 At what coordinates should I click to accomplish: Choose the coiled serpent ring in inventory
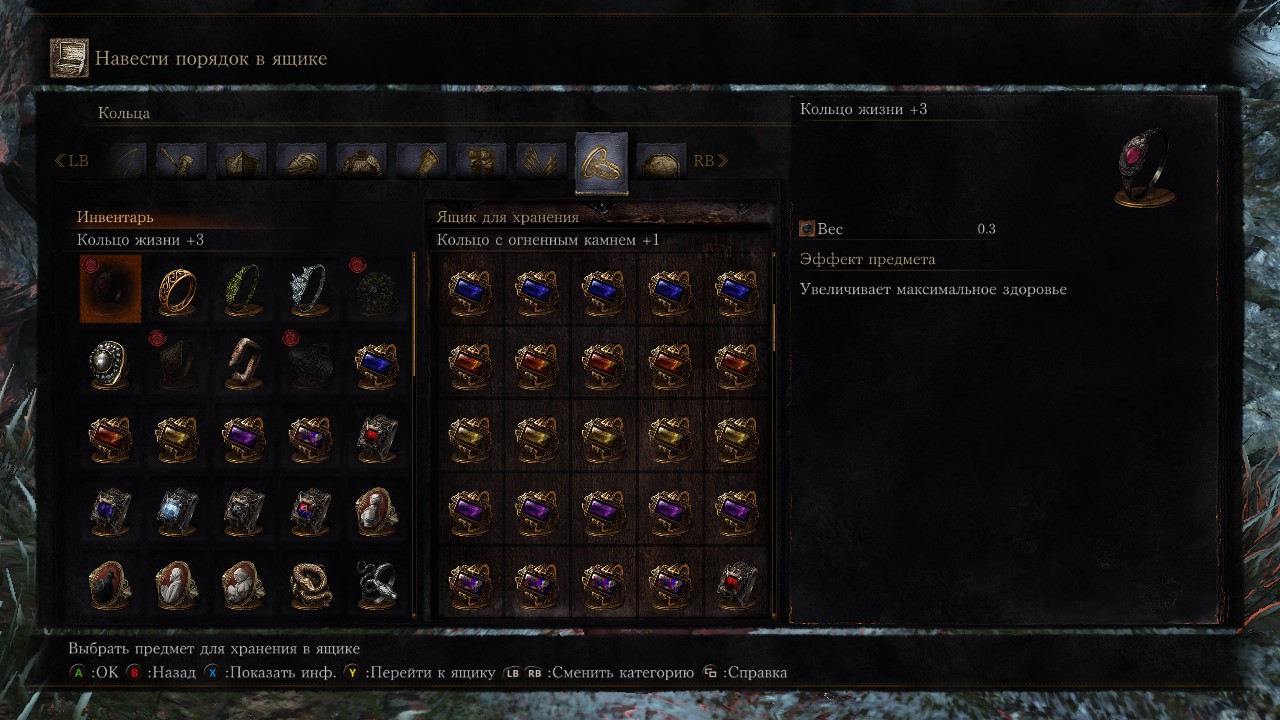pos(310,585)
